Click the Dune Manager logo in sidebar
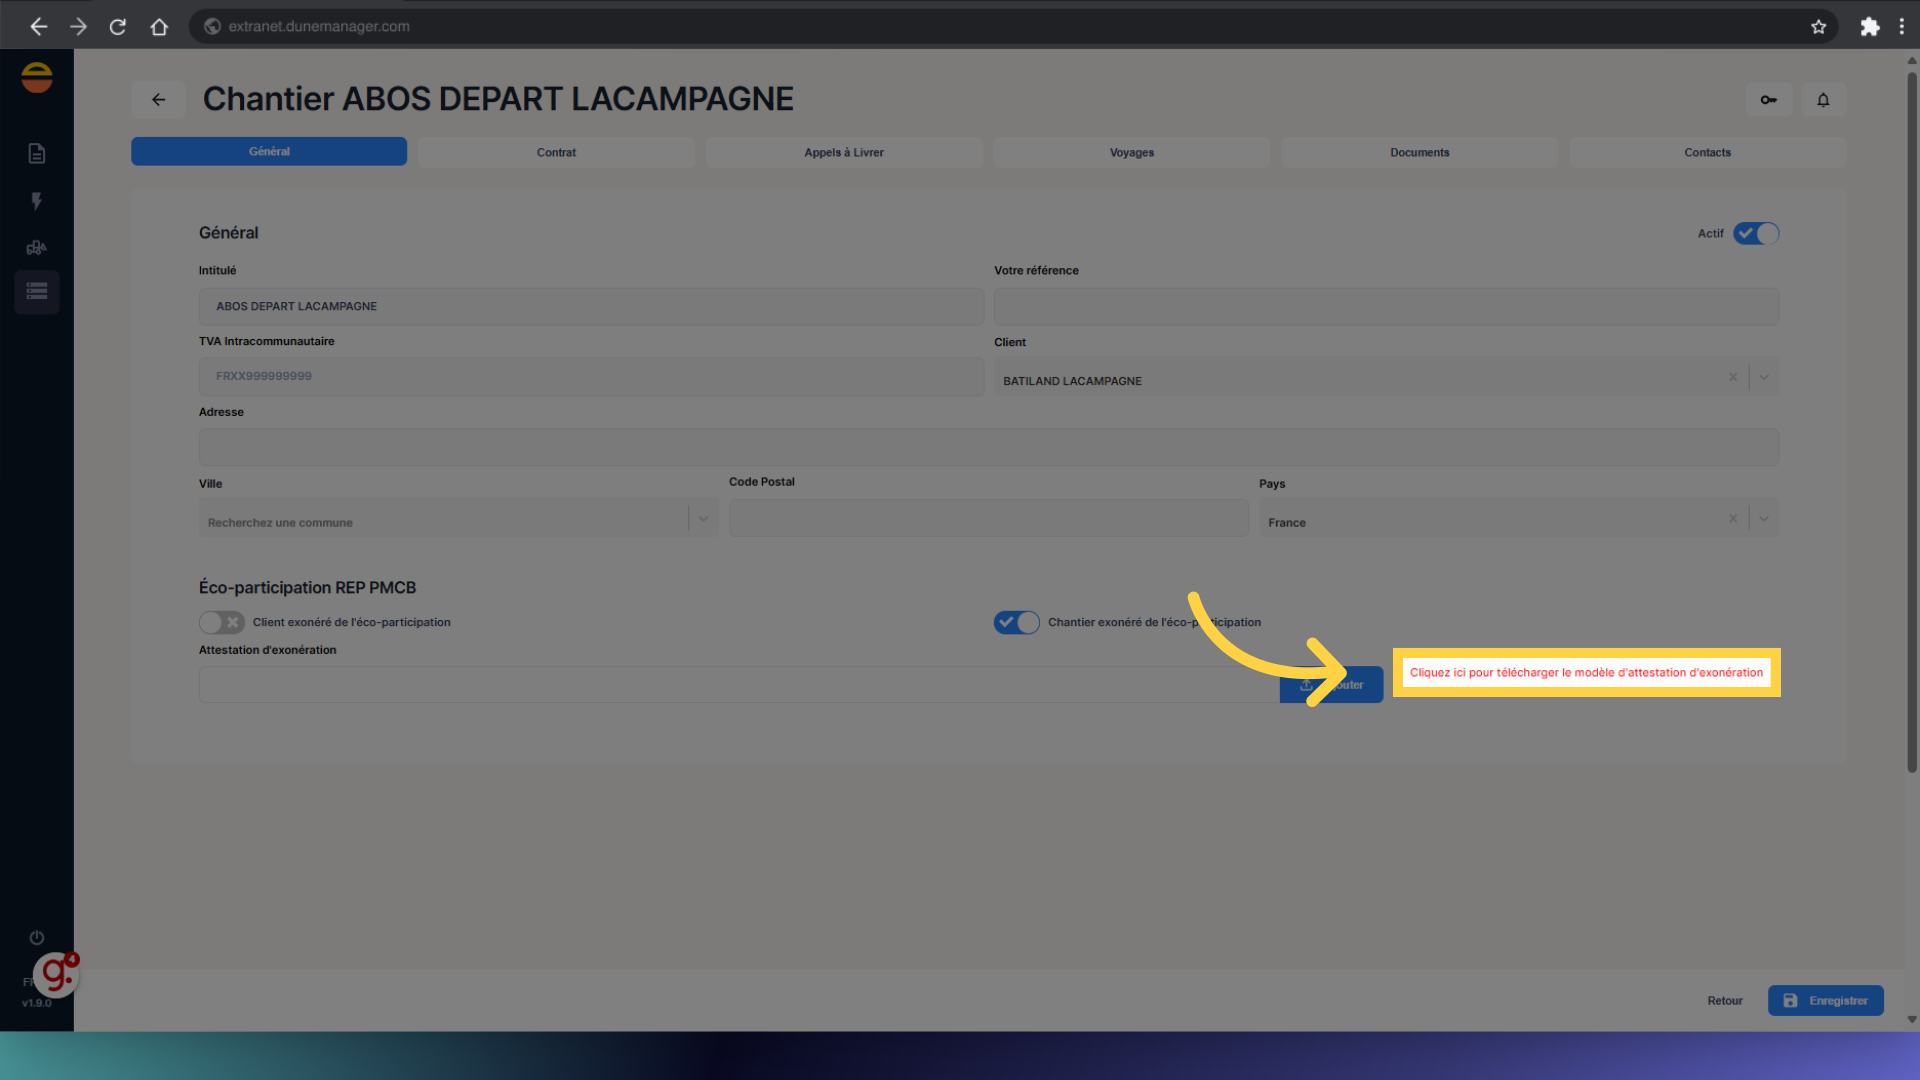Screen dimensions: 1920x1080 pyautogui.click(x=37, y=77)
